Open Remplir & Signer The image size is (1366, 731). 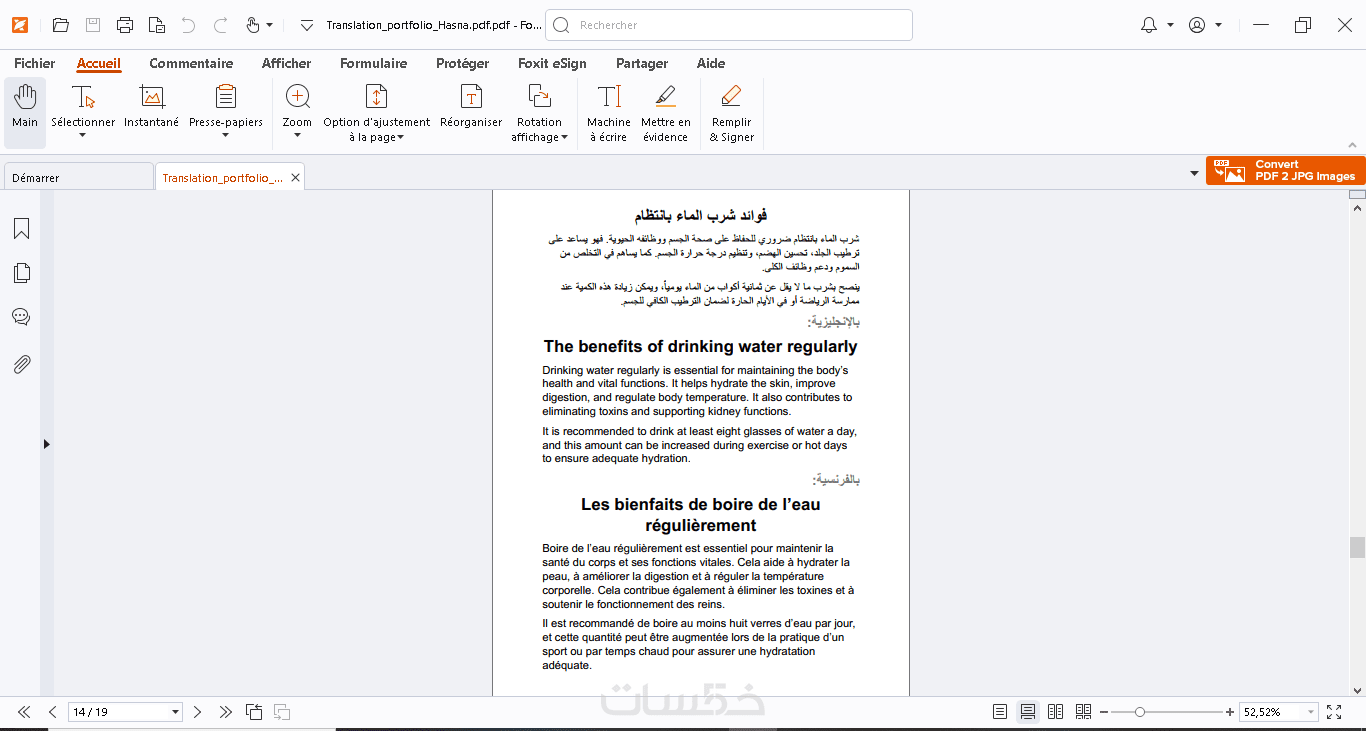732,113
